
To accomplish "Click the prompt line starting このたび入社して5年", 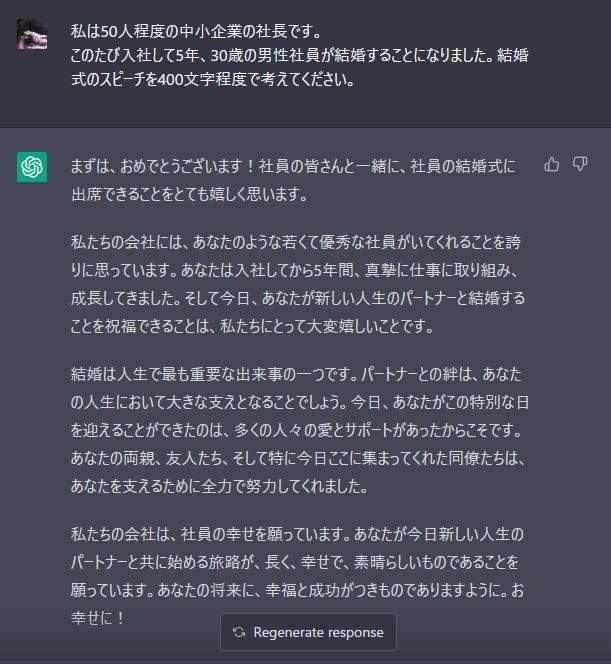I will tap(299, 55).
